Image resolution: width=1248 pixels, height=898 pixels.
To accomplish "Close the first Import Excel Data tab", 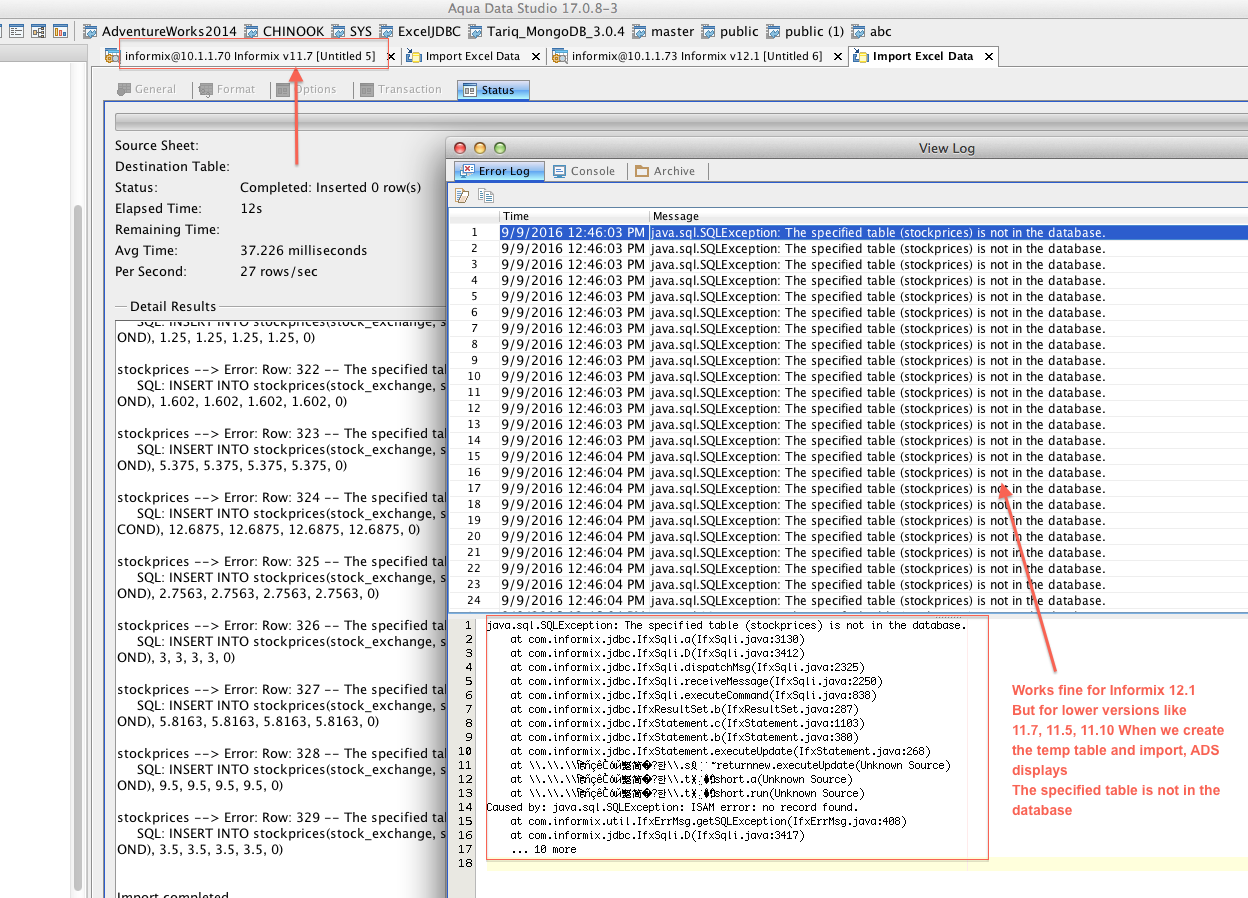I will pyautogui.click(x=537, y=57).
